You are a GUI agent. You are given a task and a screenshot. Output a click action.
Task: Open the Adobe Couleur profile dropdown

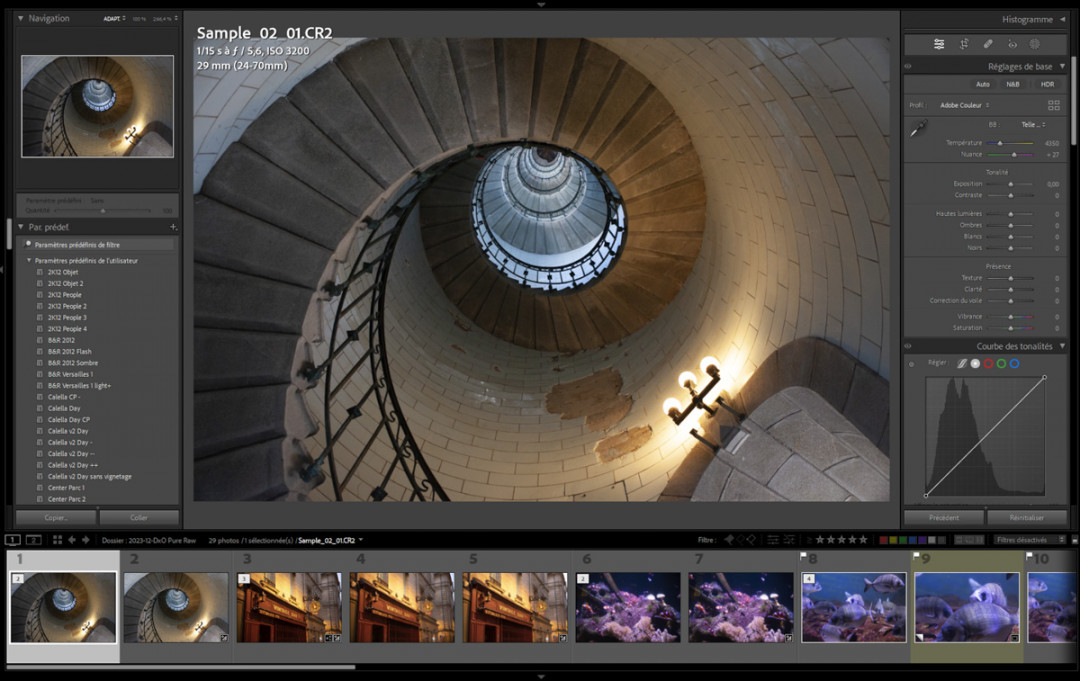[x=964, y=105]
